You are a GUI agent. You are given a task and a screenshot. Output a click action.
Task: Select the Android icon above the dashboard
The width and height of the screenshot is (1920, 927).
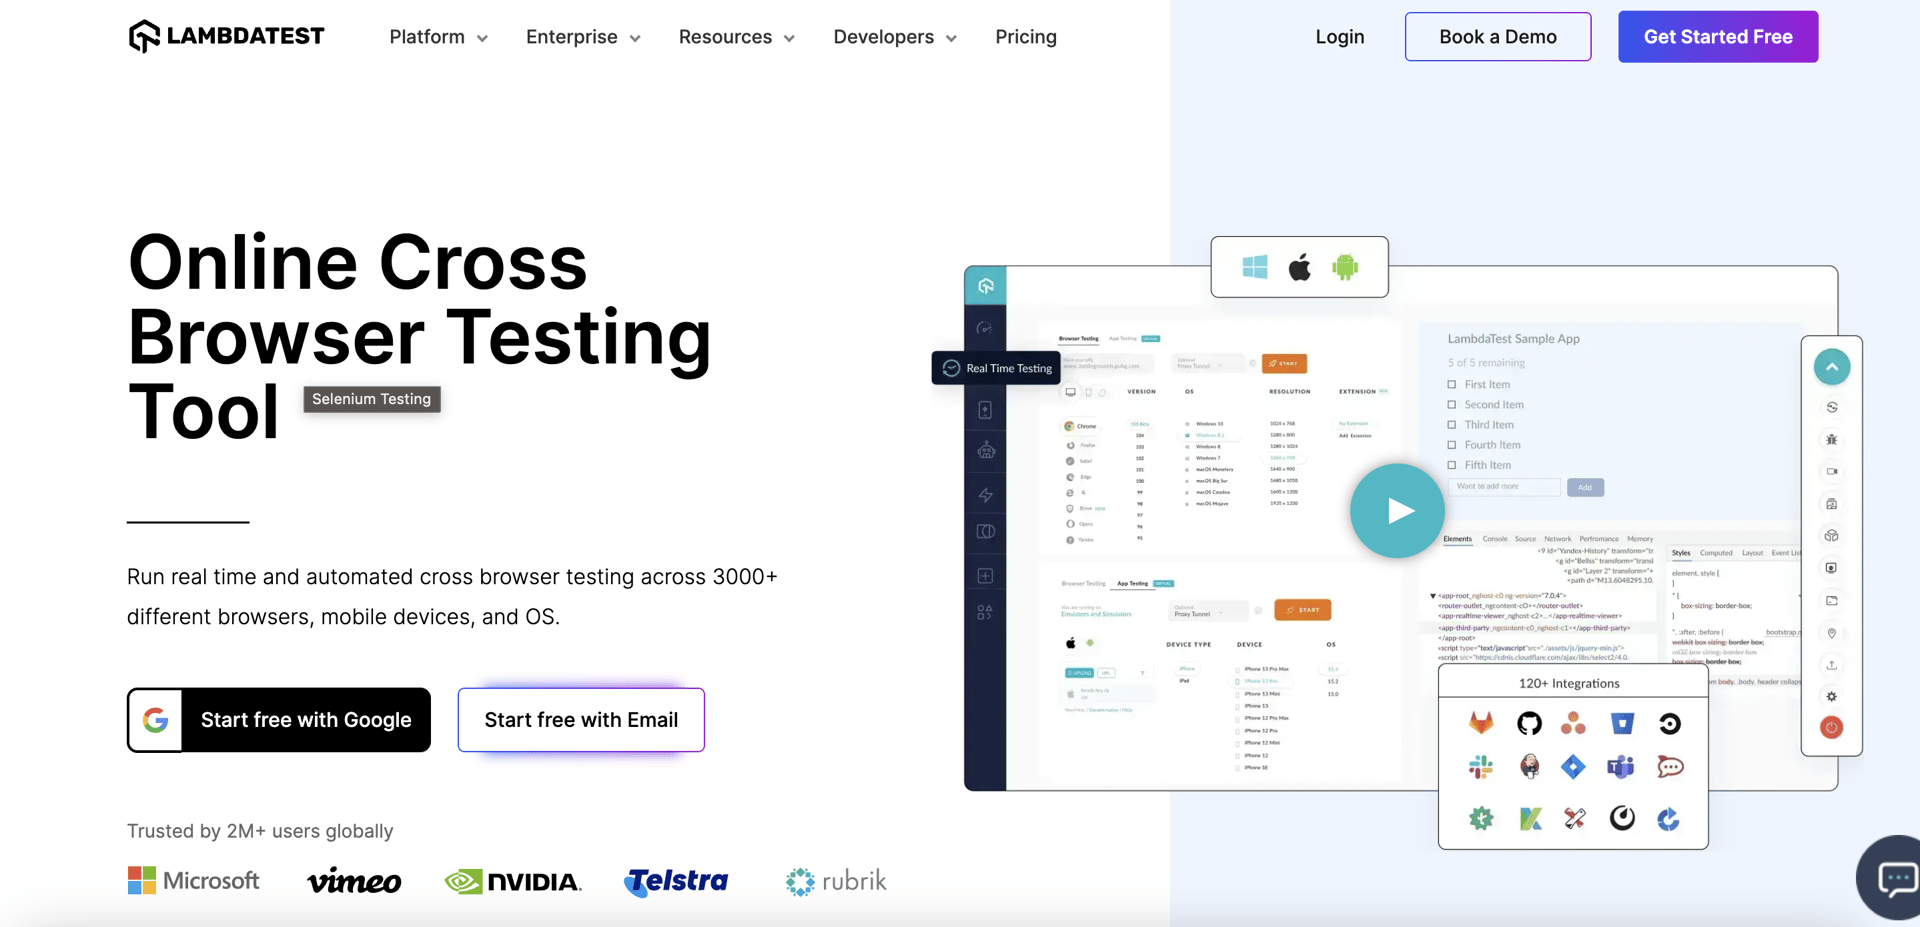coord(1345,267)
